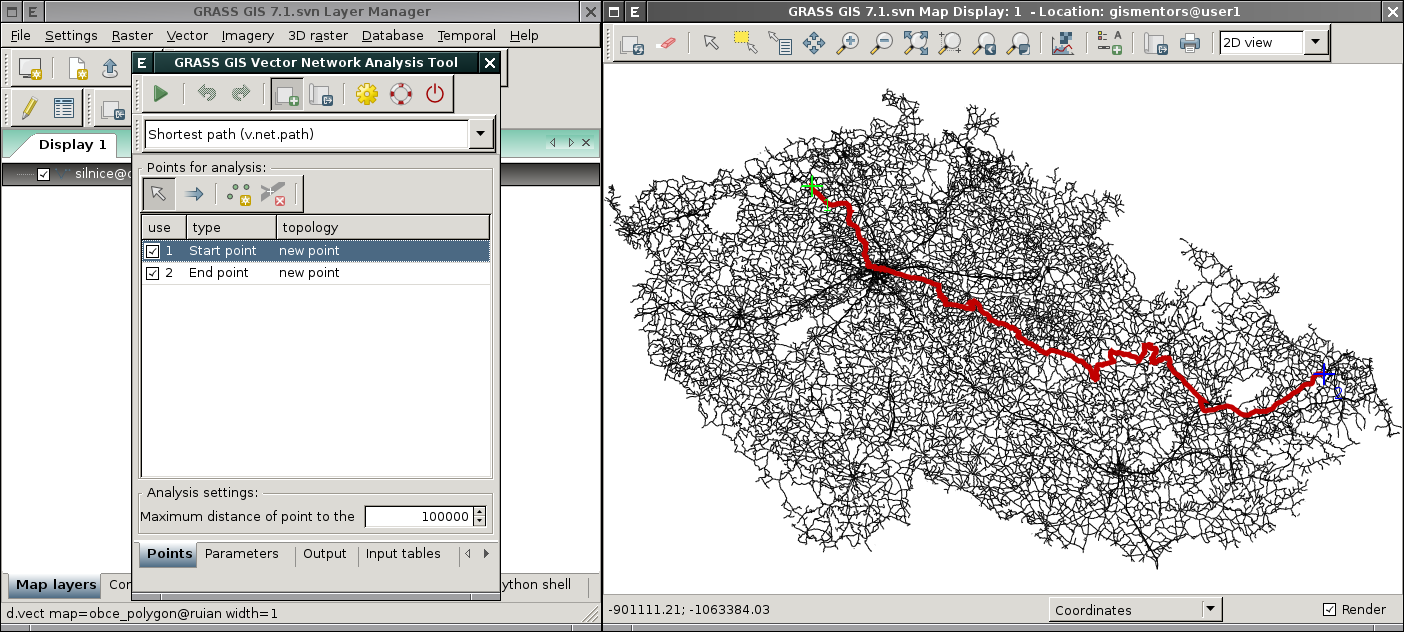Click zoom to map extent icon

(x=916, y=43)
